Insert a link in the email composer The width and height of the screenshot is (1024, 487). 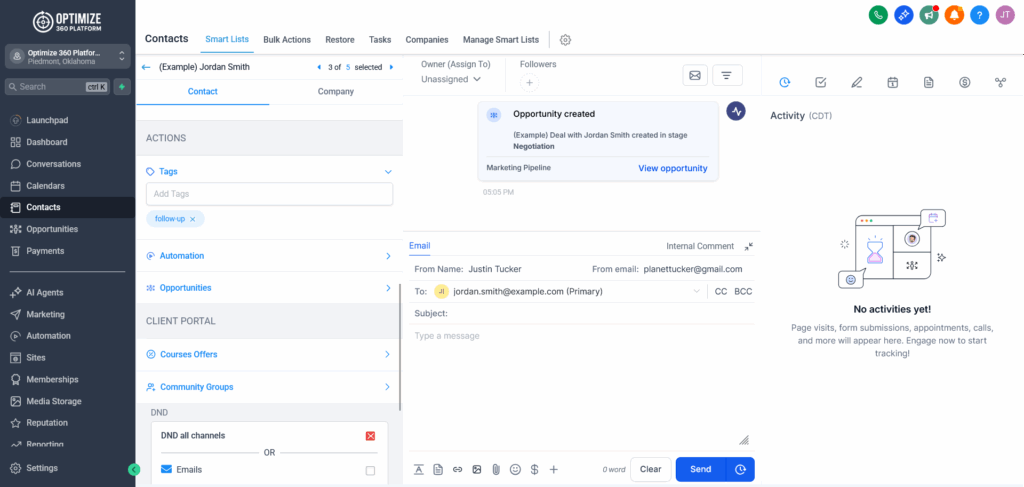click(x=457, y=469)
